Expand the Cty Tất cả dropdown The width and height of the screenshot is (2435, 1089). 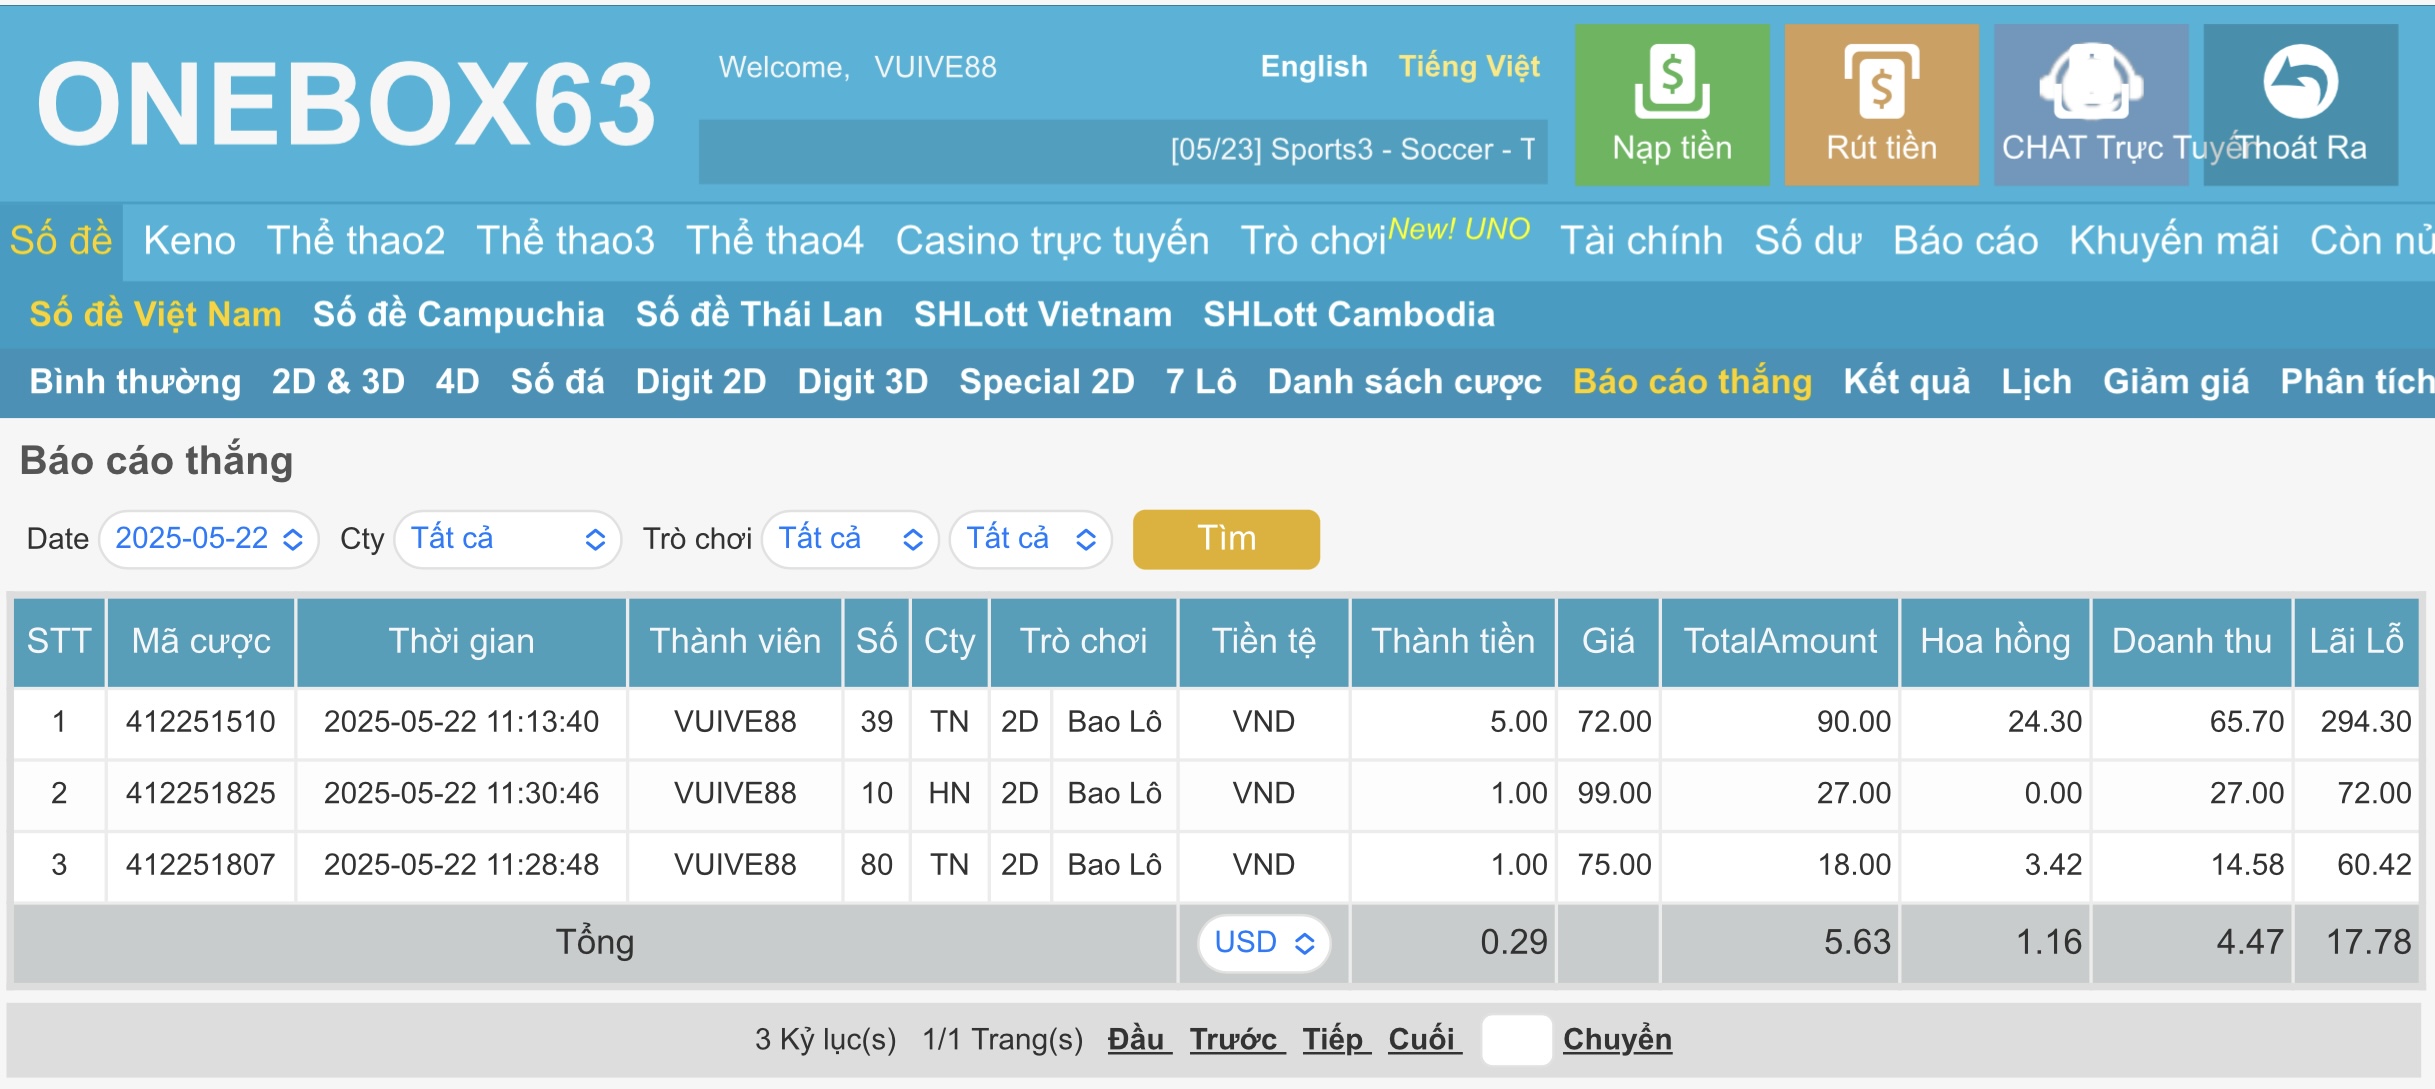pos(507,539)
